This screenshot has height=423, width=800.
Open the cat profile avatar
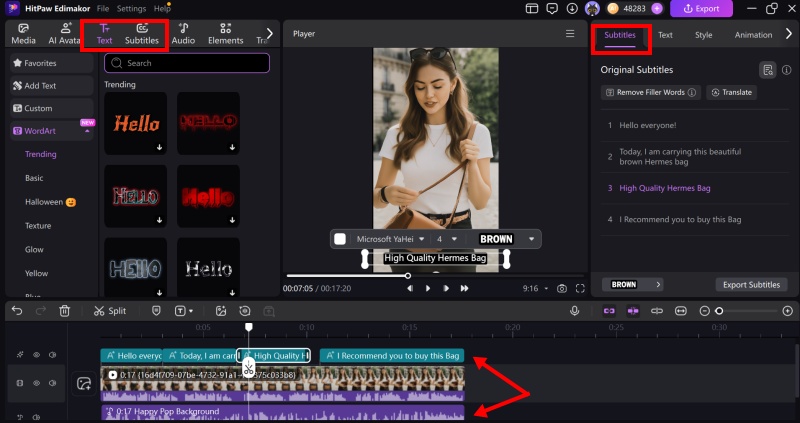[x=592, y=8]
